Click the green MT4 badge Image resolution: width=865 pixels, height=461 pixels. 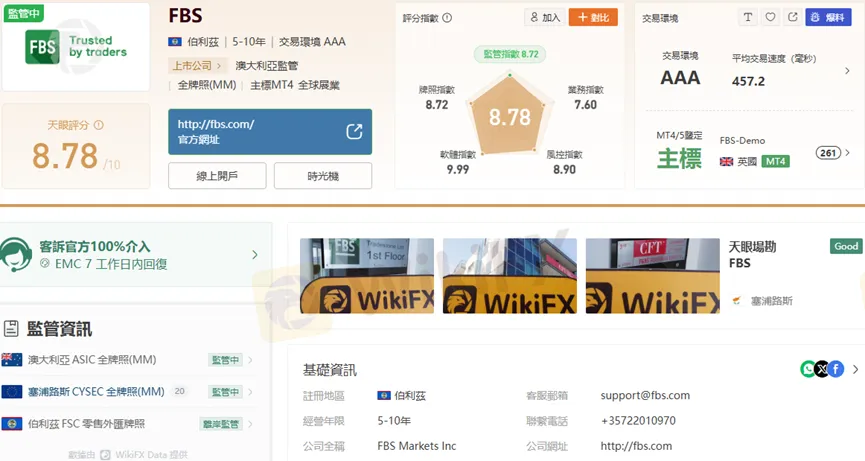click(x=776, y=162)
